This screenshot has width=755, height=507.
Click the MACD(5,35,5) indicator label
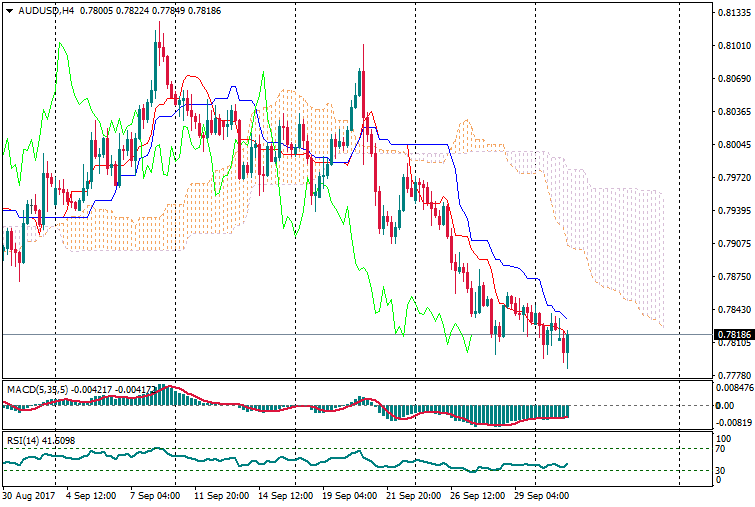click(x=35, y=389)
